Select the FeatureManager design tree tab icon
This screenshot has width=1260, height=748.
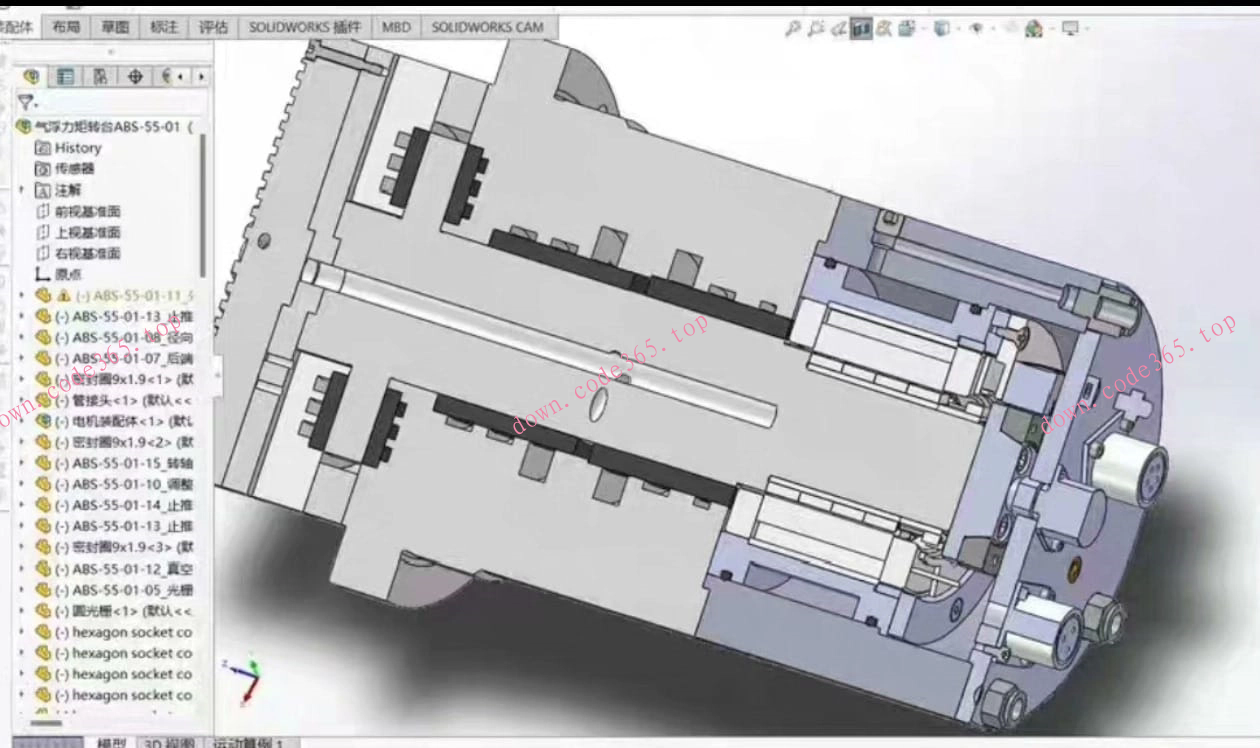click(x=32, y=76)
